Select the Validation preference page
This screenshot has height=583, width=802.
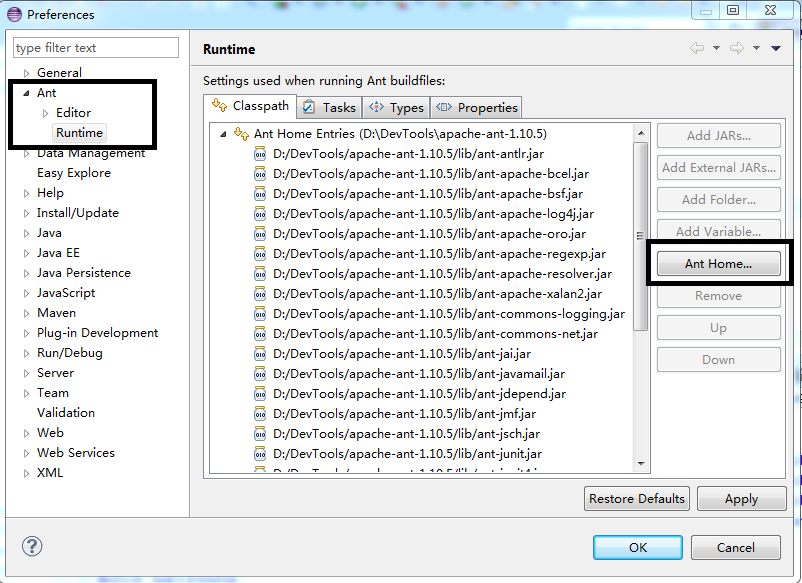66,413
